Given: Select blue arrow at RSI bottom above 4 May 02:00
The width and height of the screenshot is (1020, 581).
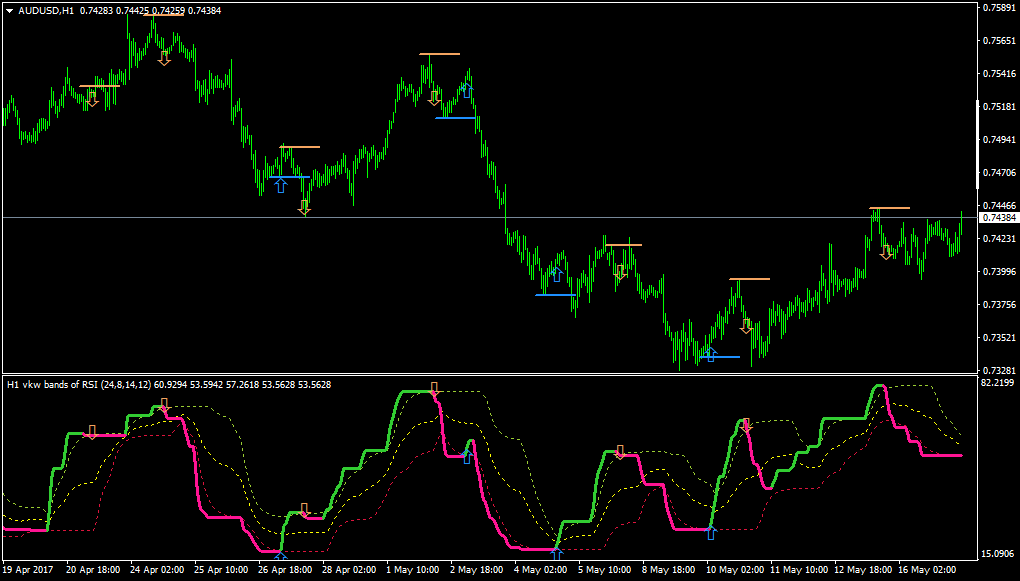Looking at the screenshot, I should coord(557,554).
